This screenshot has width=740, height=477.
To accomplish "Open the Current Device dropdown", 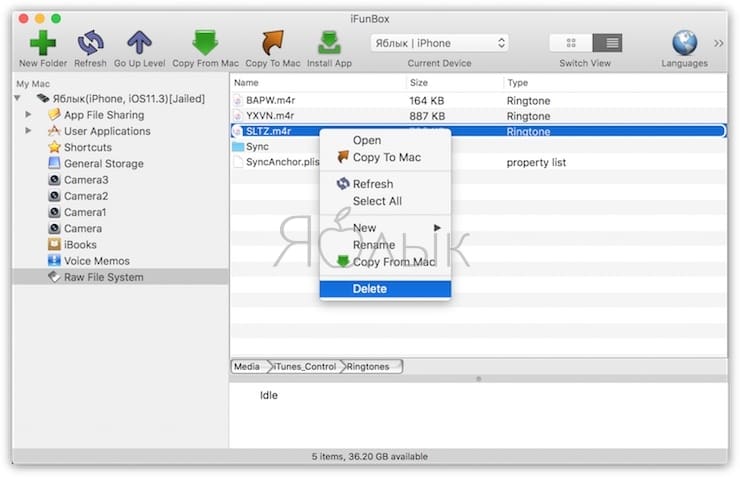I will (x=439, y=43).
